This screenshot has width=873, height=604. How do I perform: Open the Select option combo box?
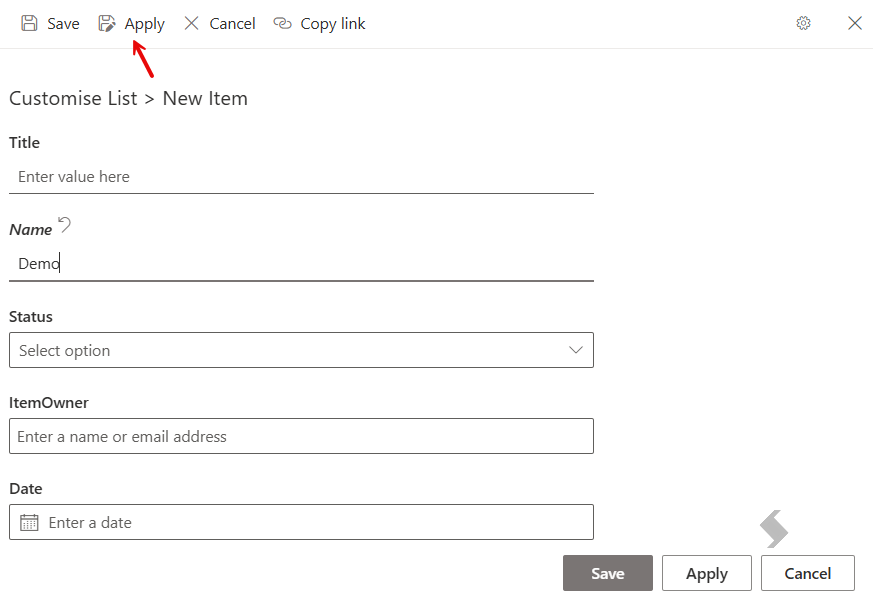(301, 350)
